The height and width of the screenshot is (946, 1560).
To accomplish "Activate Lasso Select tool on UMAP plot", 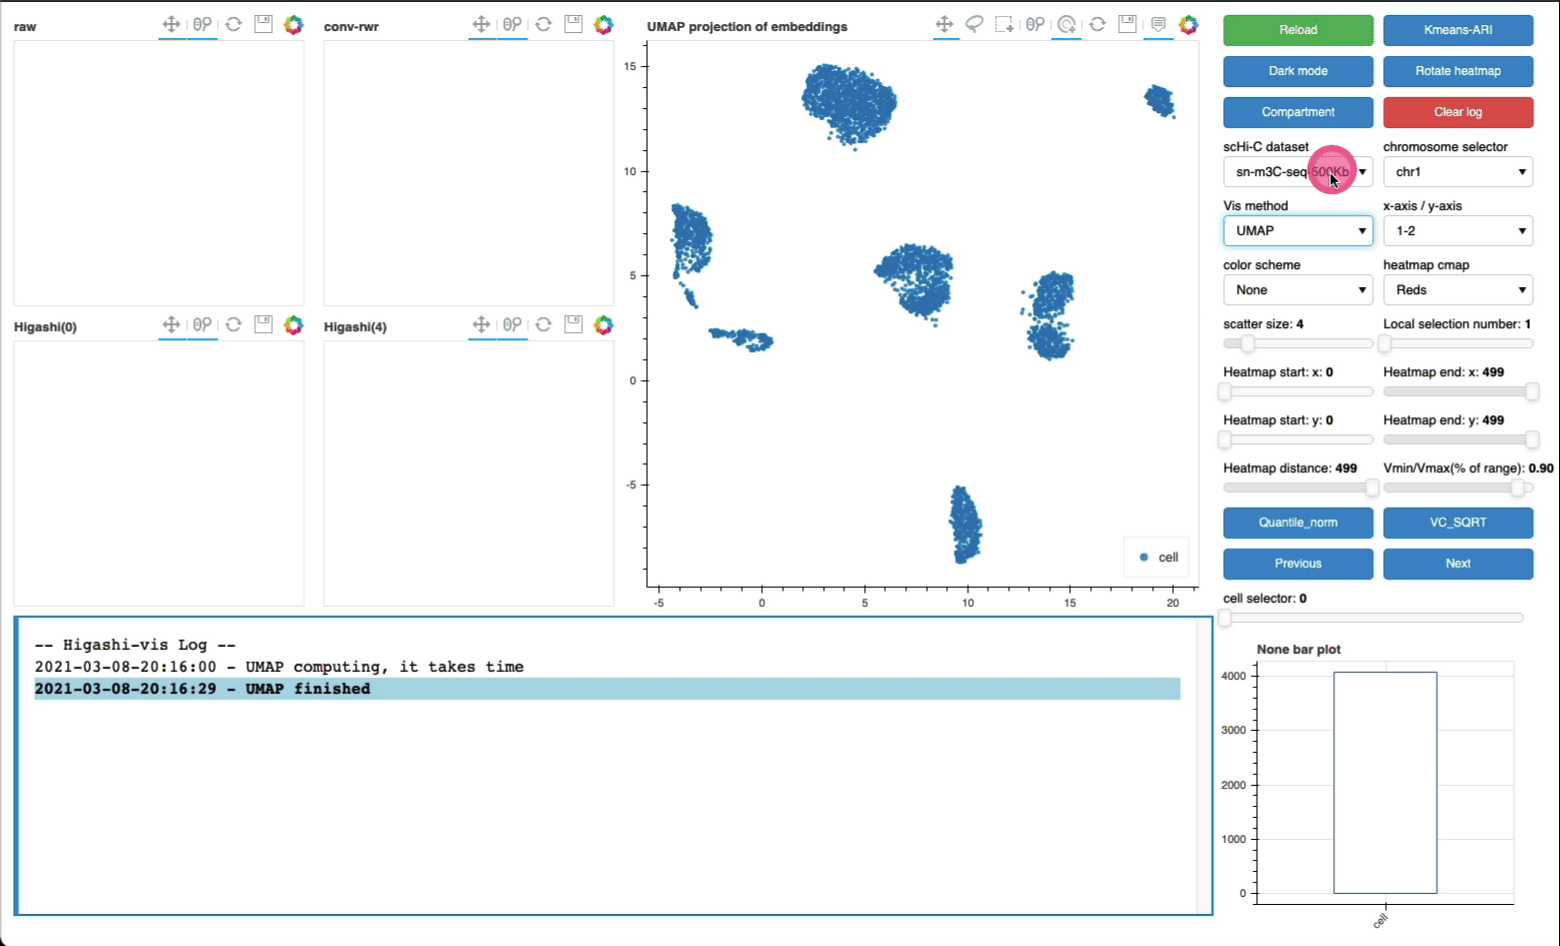I will point(974,25).
